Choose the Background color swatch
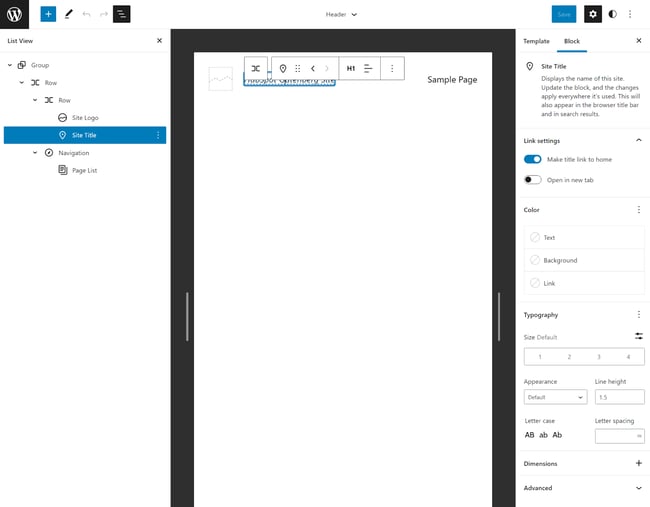The image size is (650, 507). [560, 260]
